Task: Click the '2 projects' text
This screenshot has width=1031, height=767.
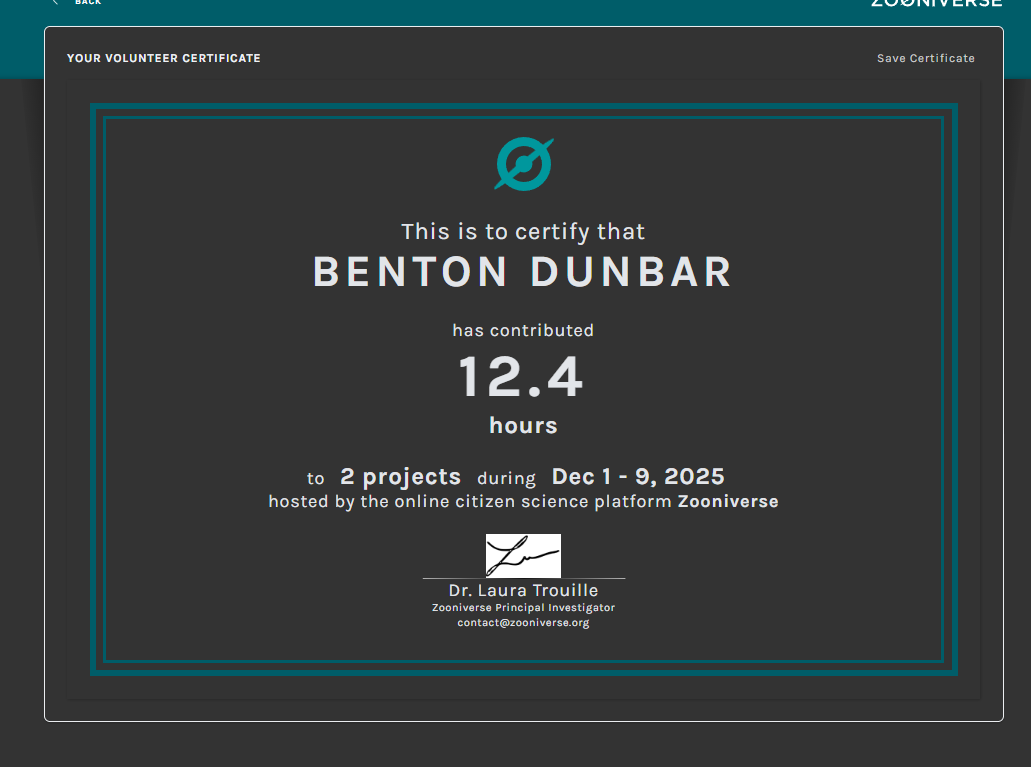Action: point(400,476)
